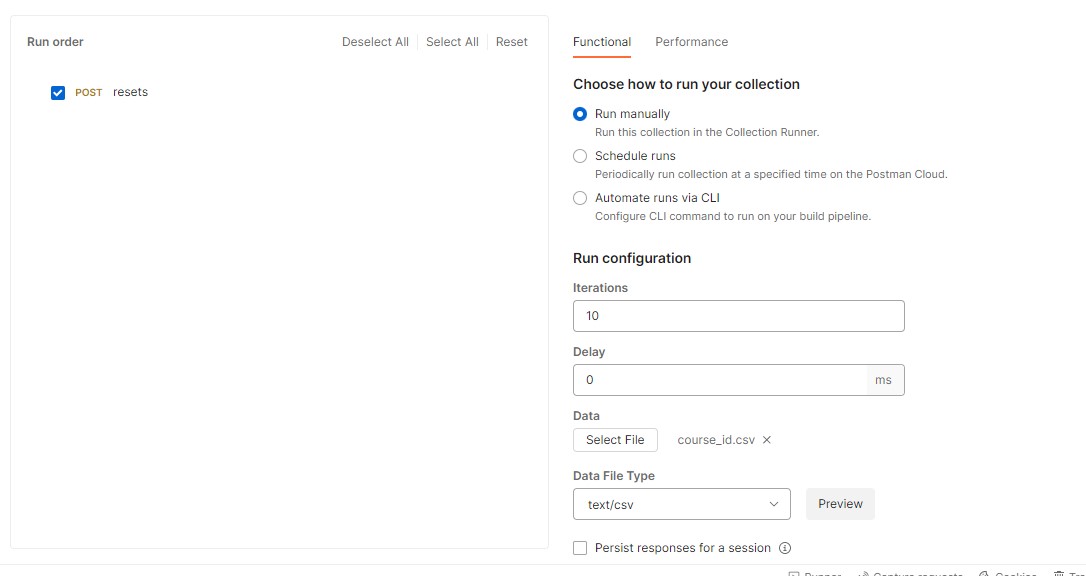Select the resets request name
The width and height of the screenshot is (1086, 576).
(x=130, y=92)
